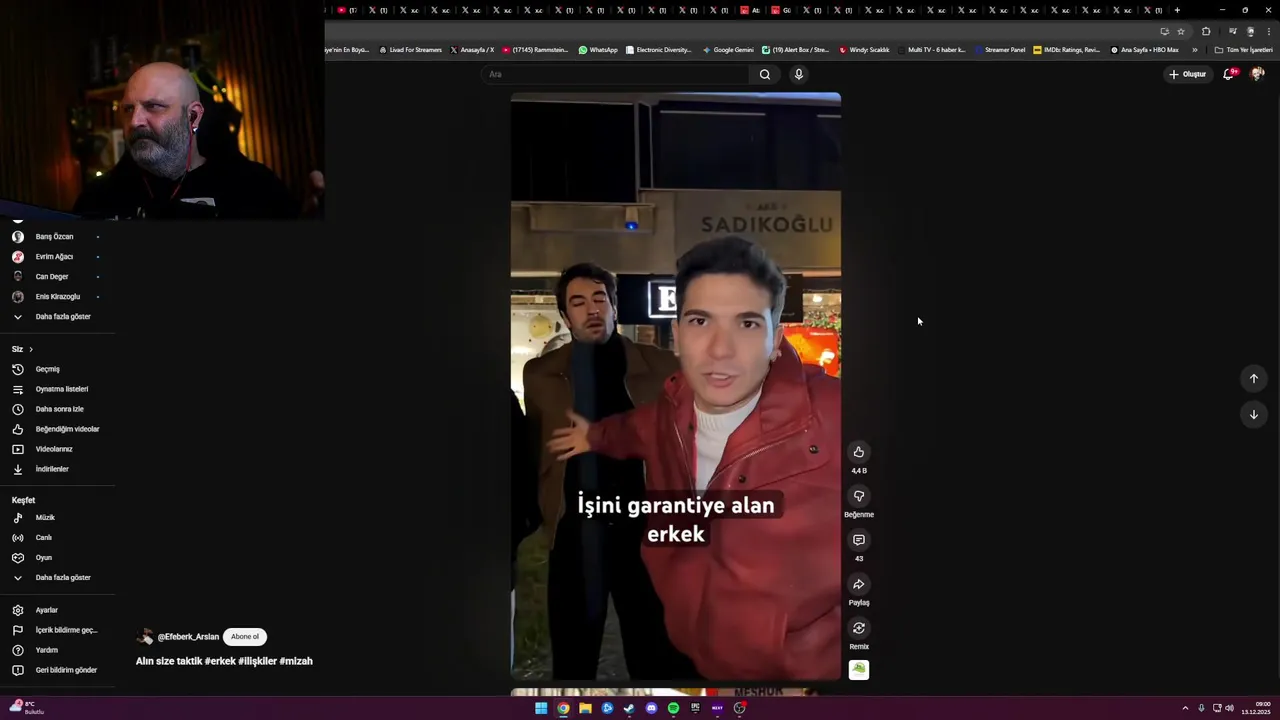Click the Paylaş share icon

pos(858,584)
